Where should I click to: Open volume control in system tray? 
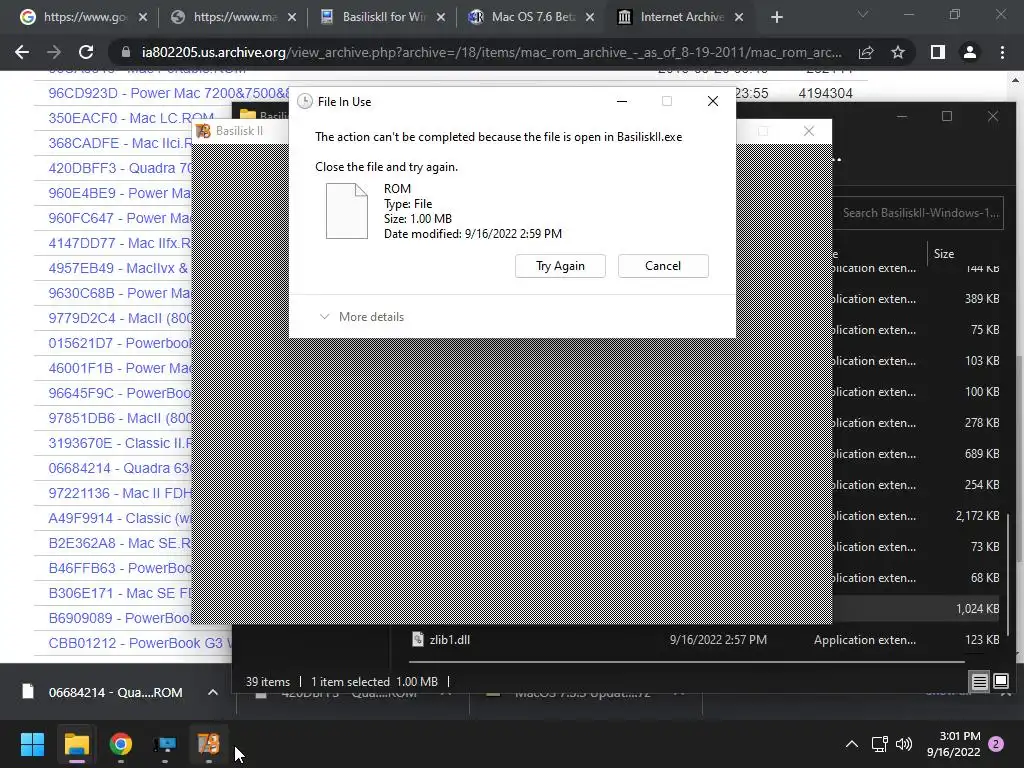click(904, 744)
